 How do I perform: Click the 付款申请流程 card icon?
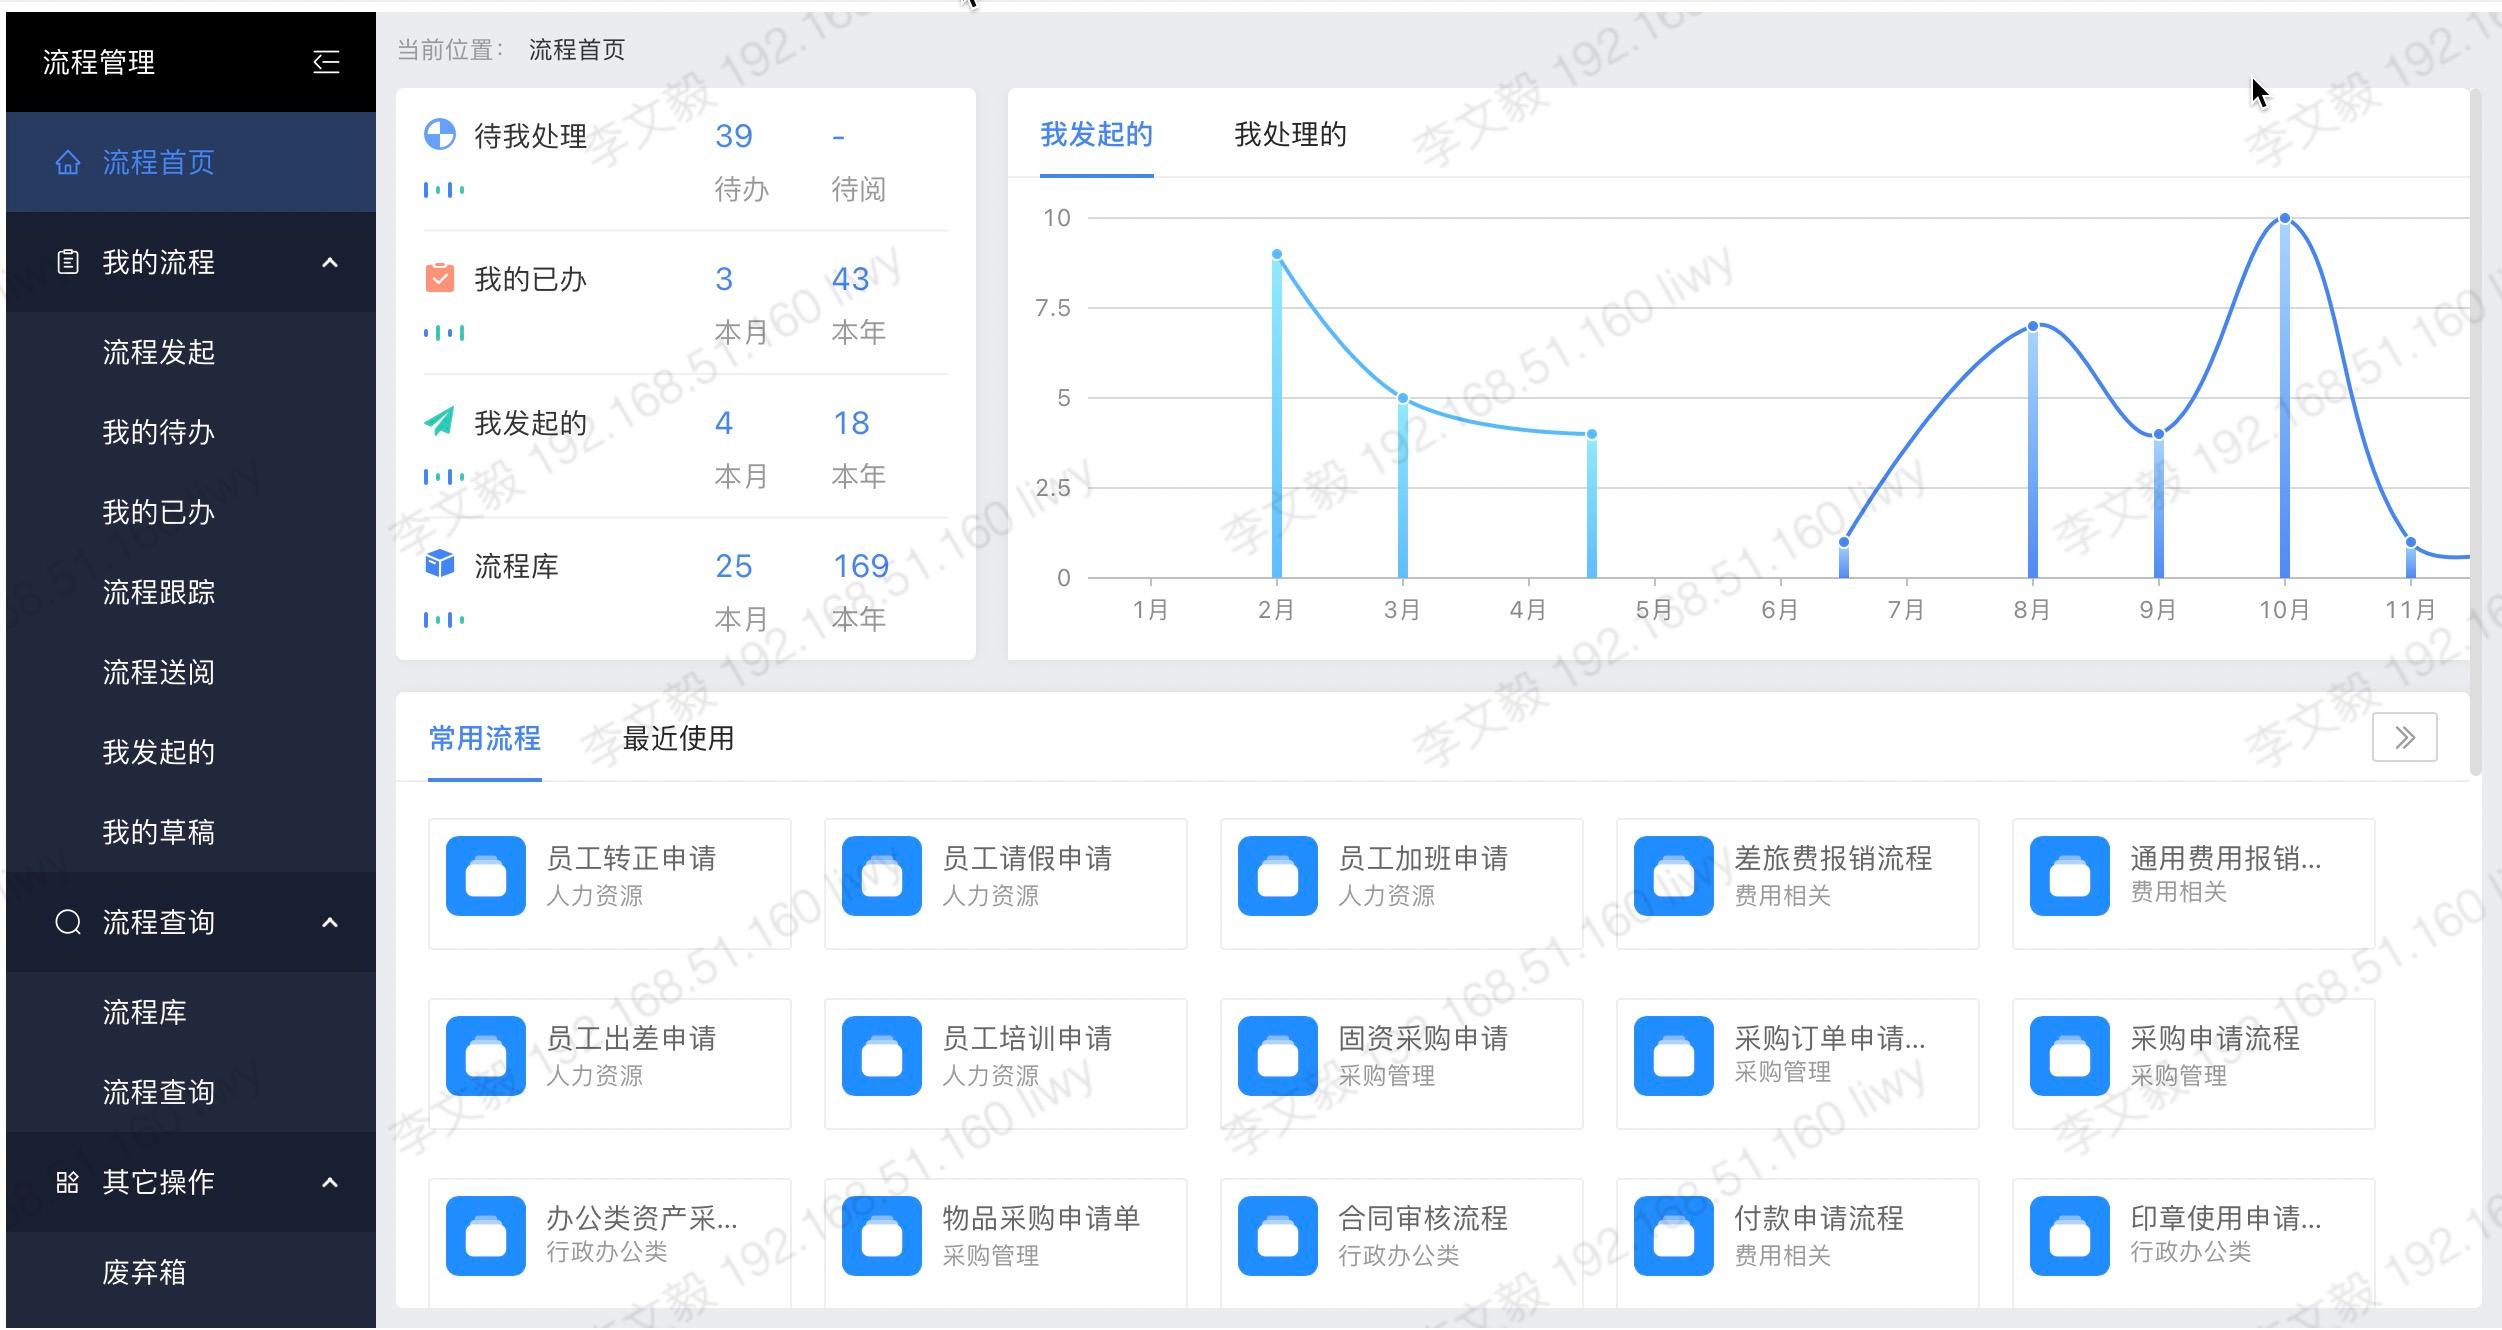(1674, 1236)
